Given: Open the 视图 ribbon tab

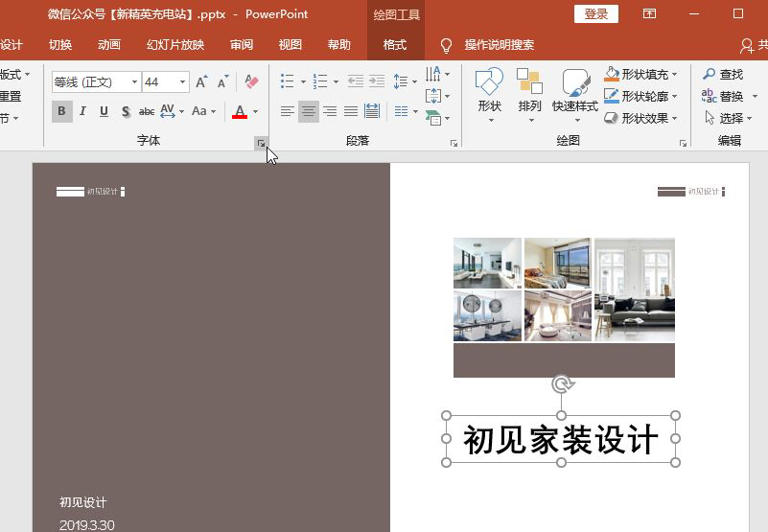Looking at the screenshot, I should [x=290, y=45].
